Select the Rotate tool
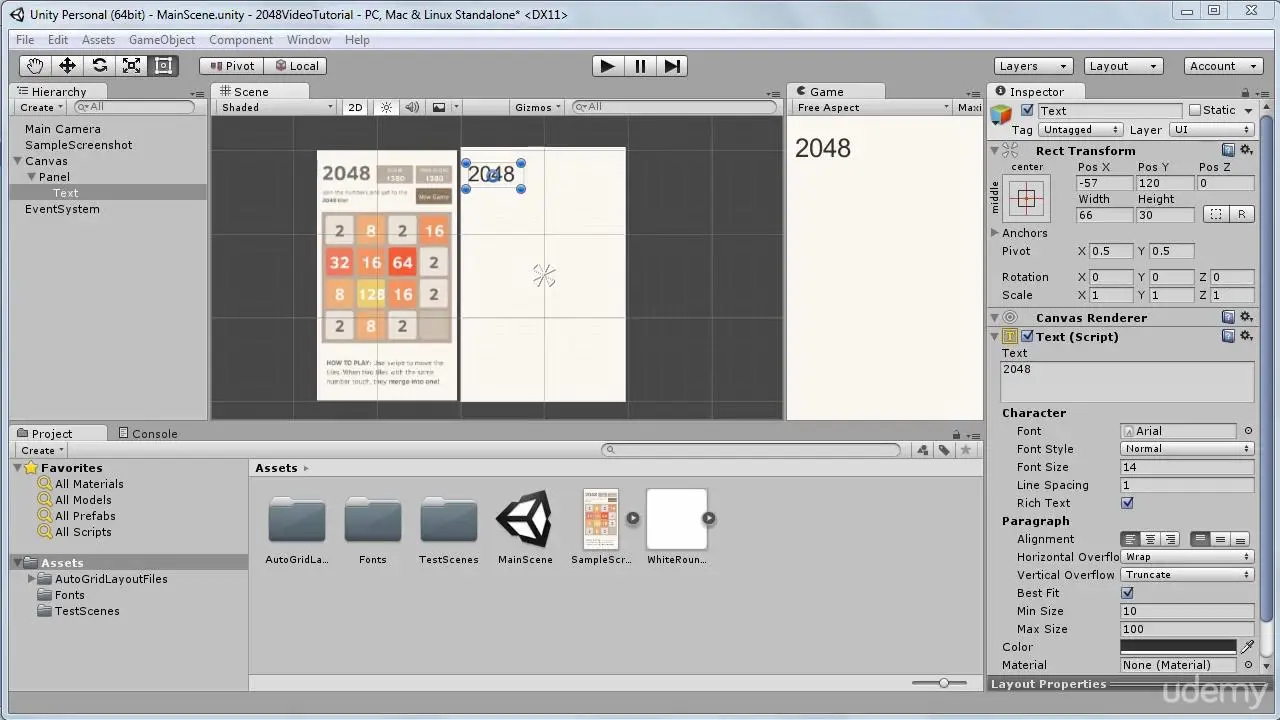The width and height of the screenshot is (1280, 720). [99, 66]
